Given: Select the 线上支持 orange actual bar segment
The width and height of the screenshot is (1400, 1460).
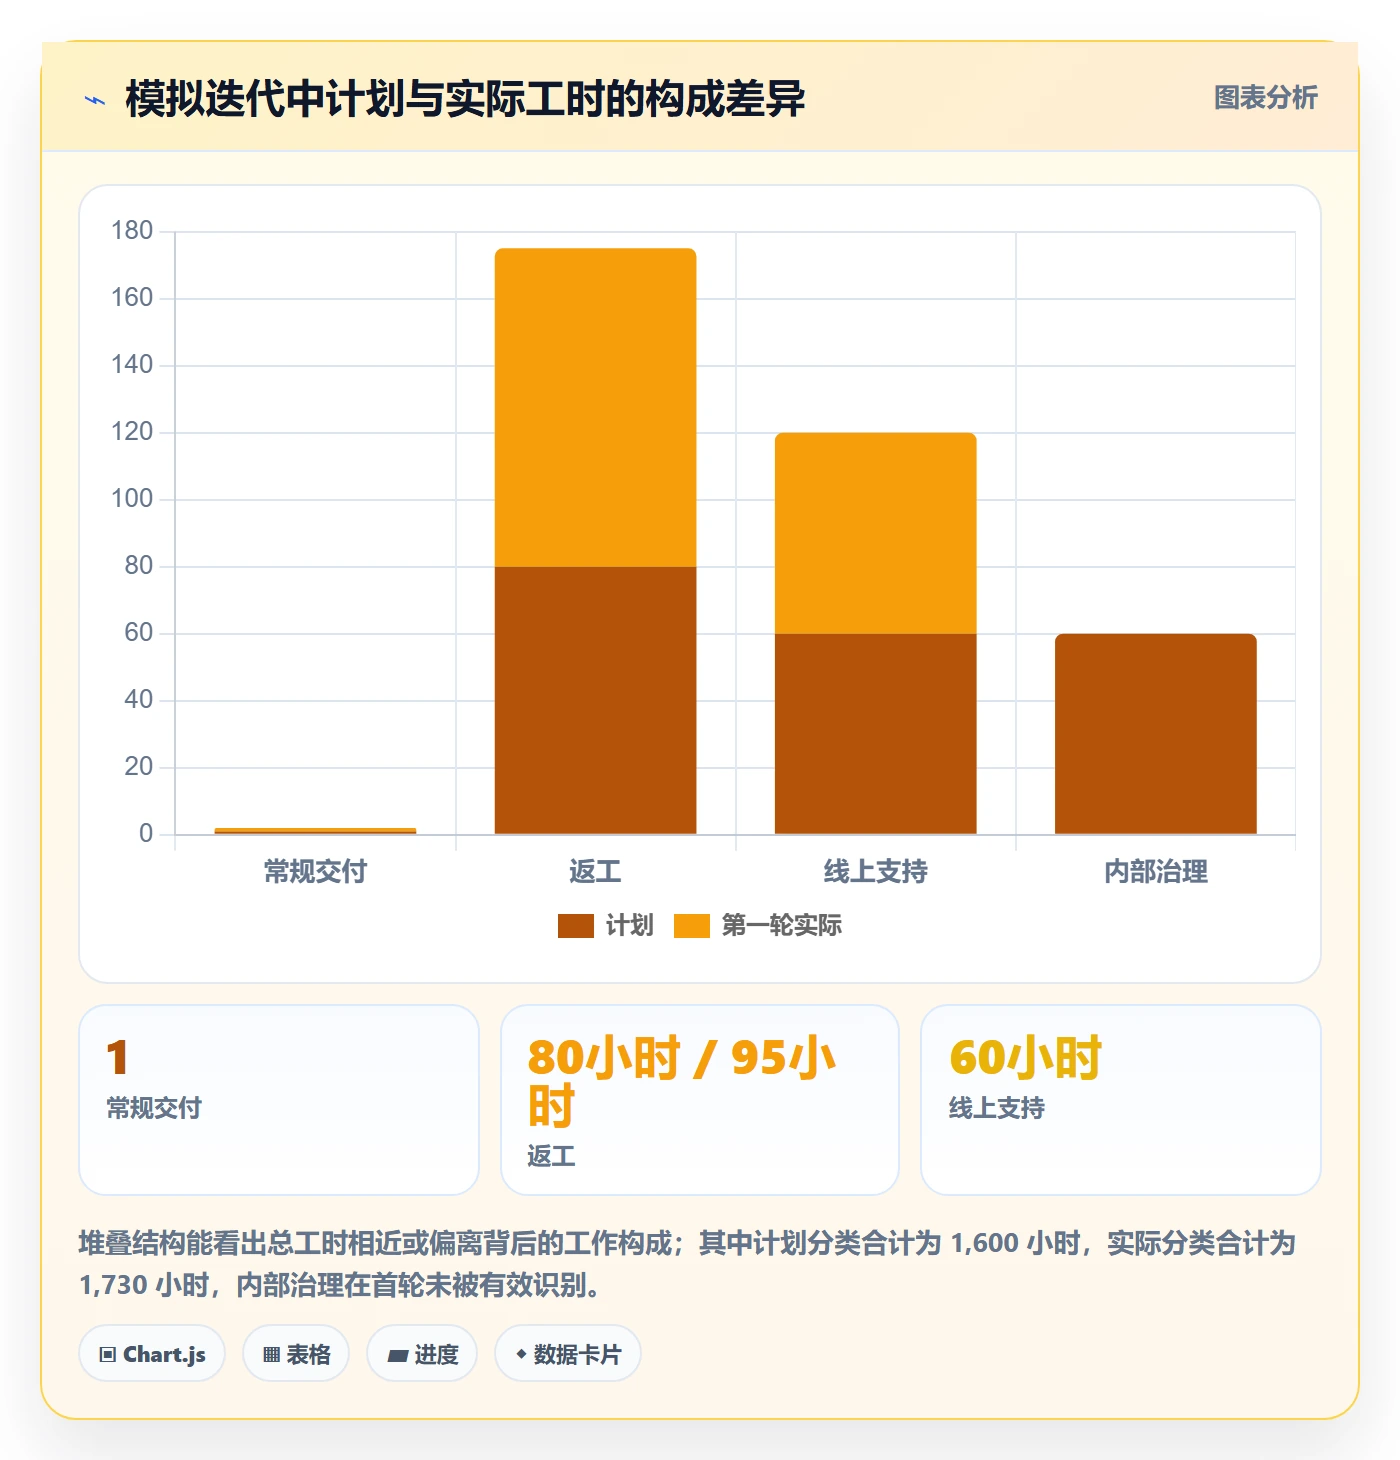Looking at the screenshot, I should [876, 533].
